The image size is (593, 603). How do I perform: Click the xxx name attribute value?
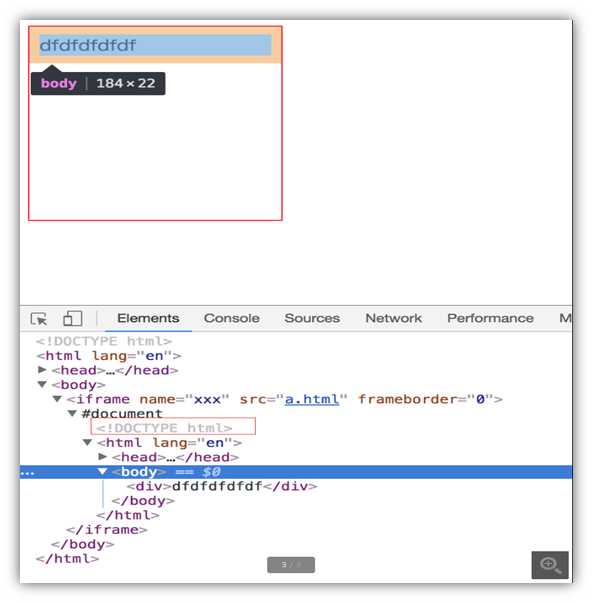pyautogui.click(x=207, y=399)
